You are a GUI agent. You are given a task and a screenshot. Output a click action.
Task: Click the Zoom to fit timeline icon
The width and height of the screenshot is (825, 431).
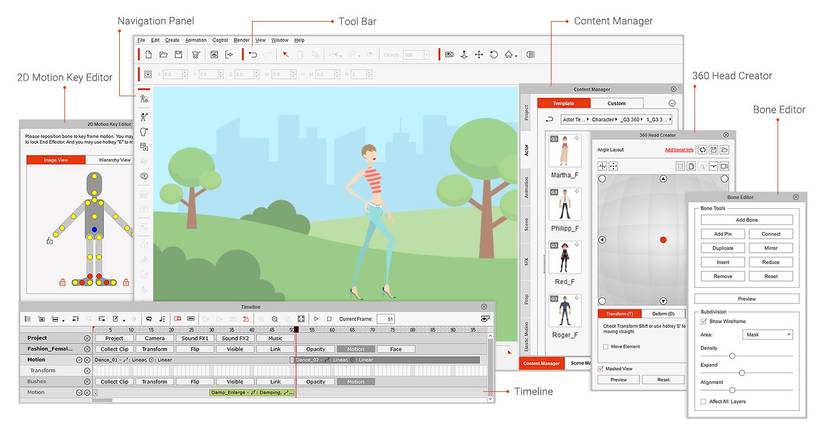click(x=301, y=318)
